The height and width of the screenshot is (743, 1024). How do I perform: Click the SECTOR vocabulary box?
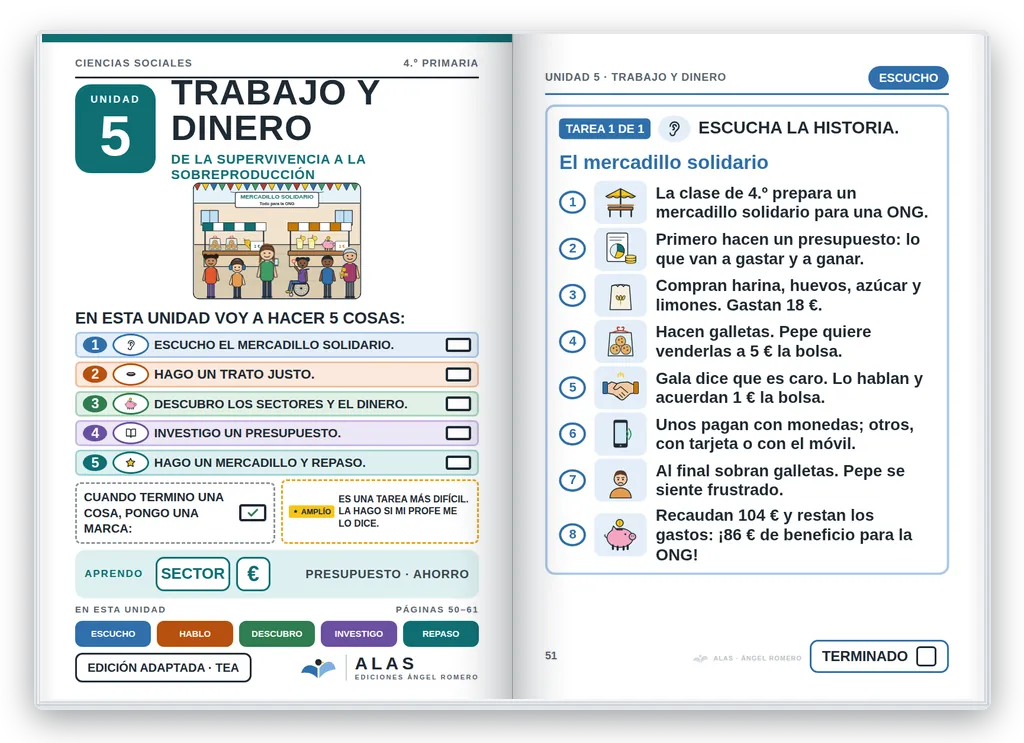(x=193, y=574)
